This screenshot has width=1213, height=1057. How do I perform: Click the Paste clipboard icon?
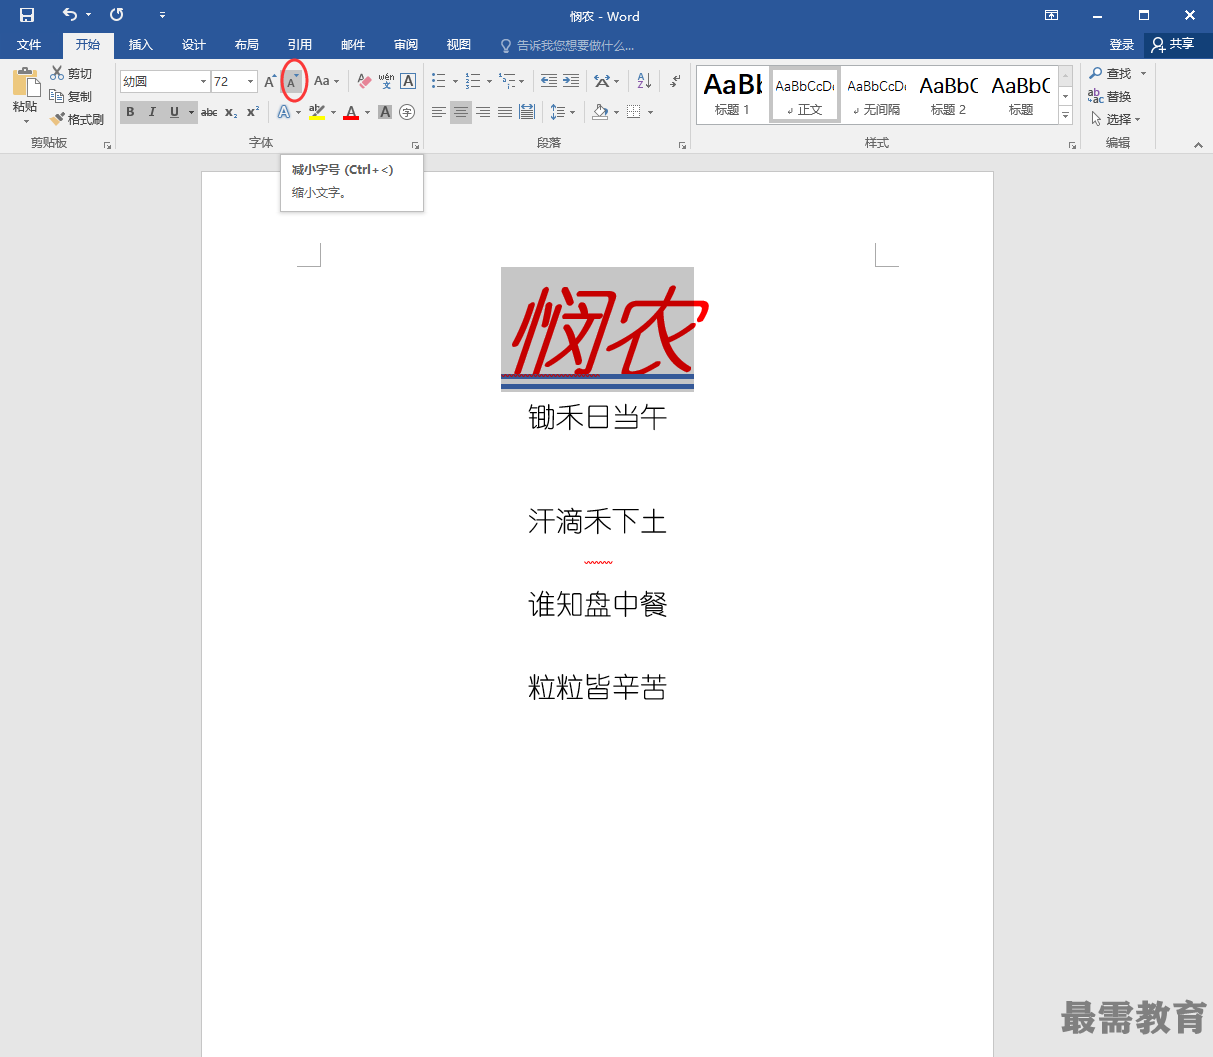(x=25, y=83)
